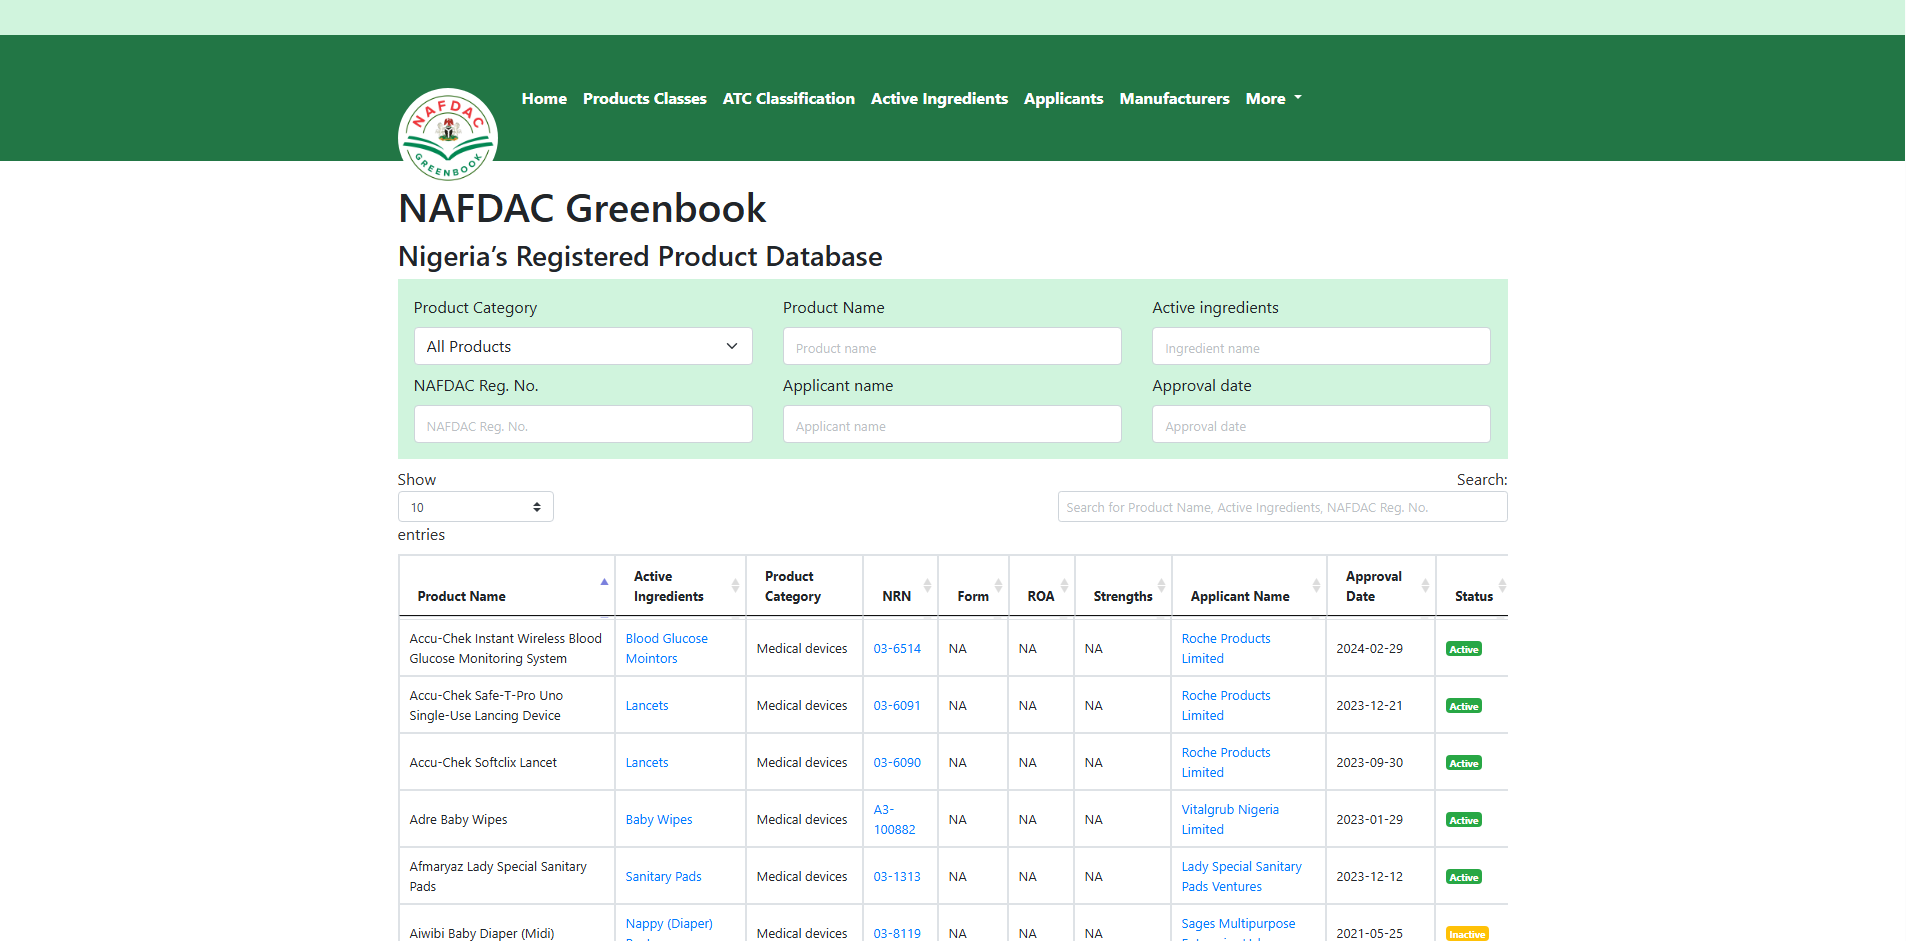Sort by Active Ingredients column arrows
1906x941 pixels.
point(735,586)
